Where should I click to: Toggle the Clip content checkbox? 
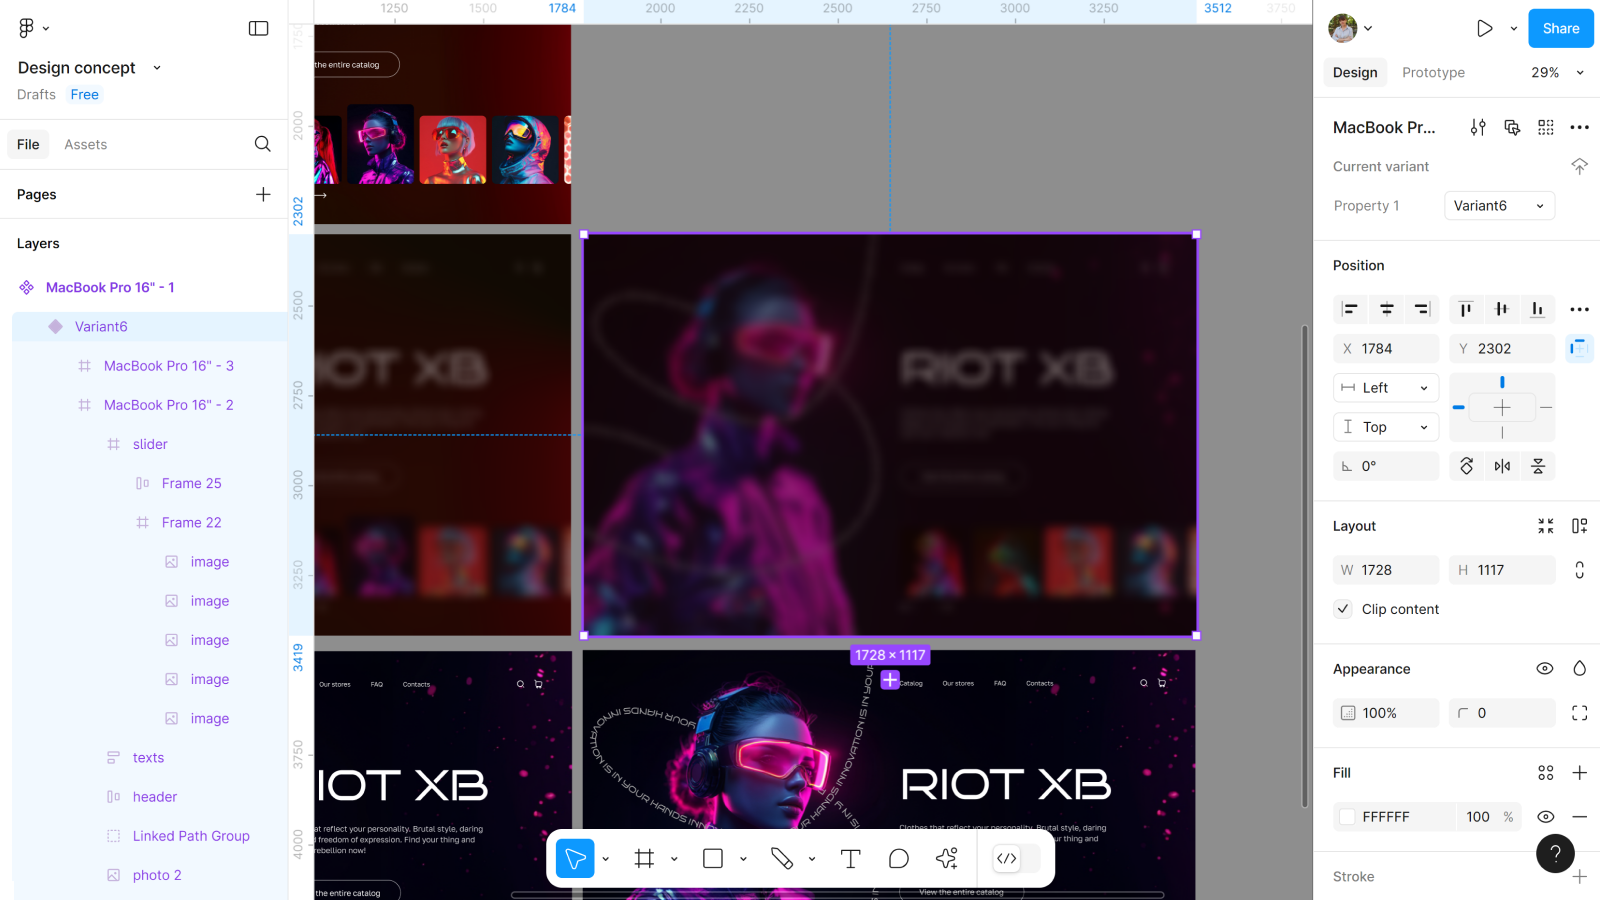(x=1343, y=609)
